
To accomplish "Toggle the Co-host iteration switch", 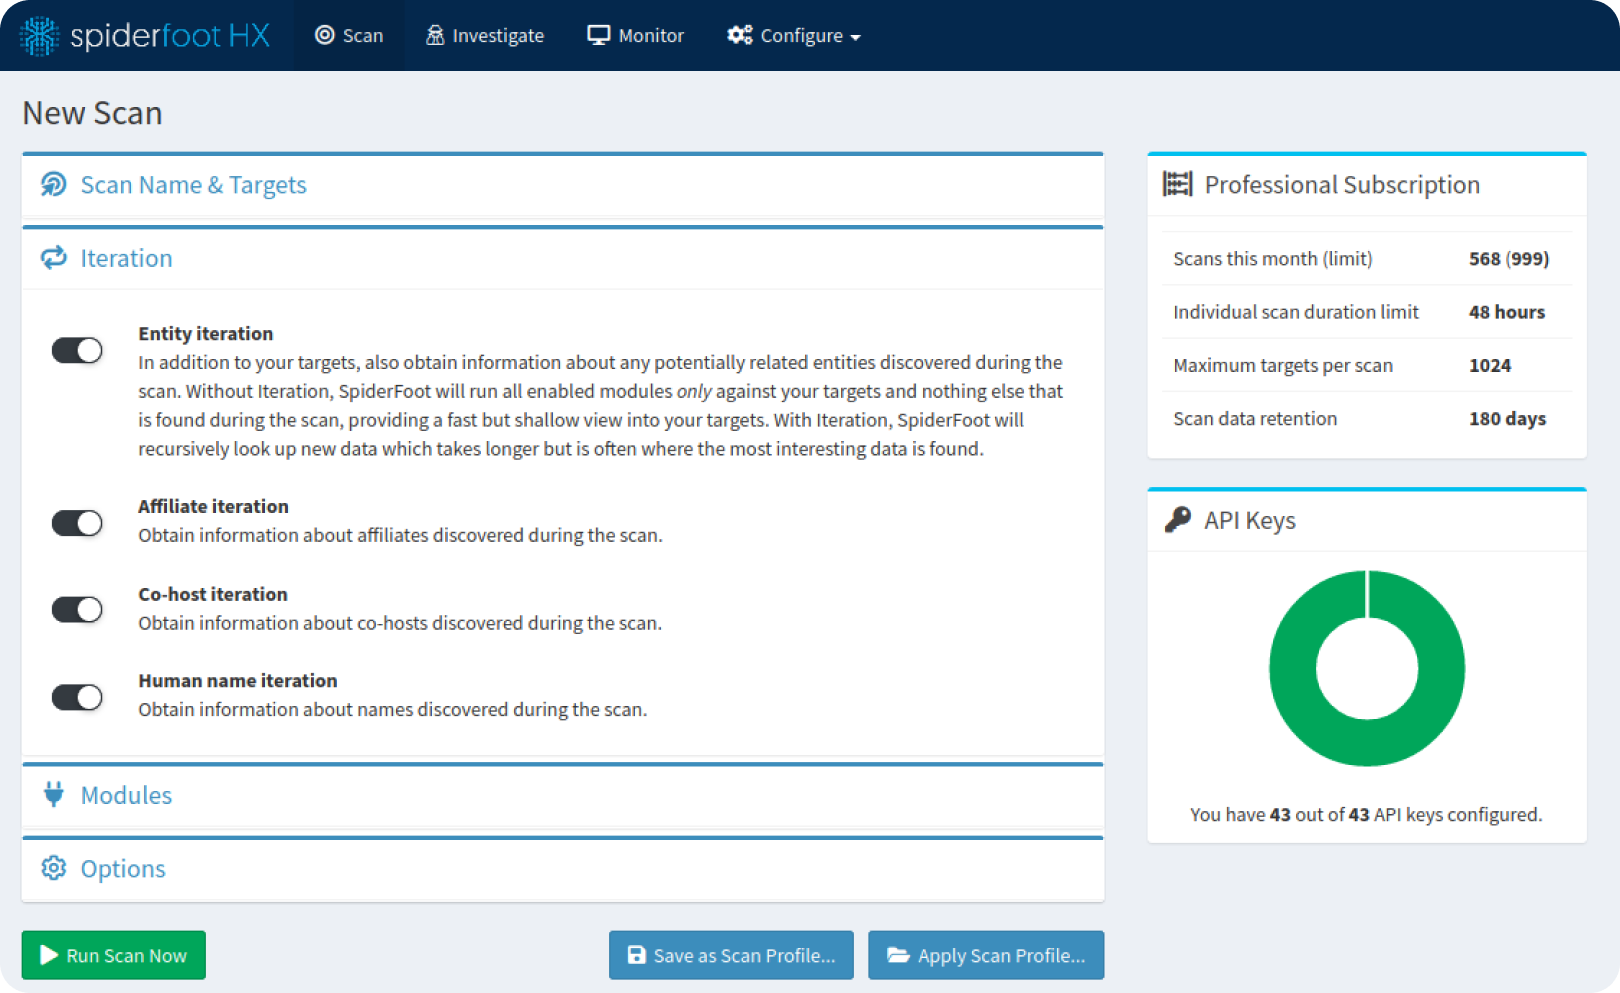I will tap(77, 609).
